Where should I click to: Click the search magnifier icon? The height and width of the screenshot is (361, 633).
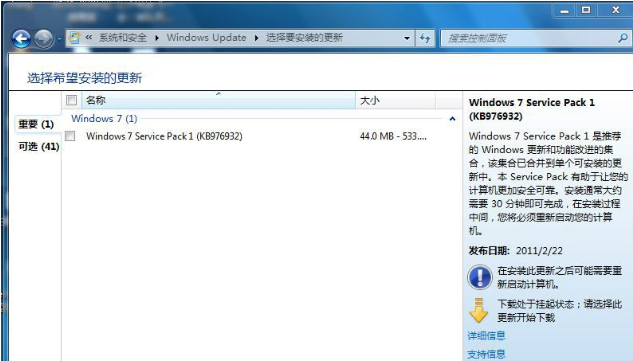[623, 38]
